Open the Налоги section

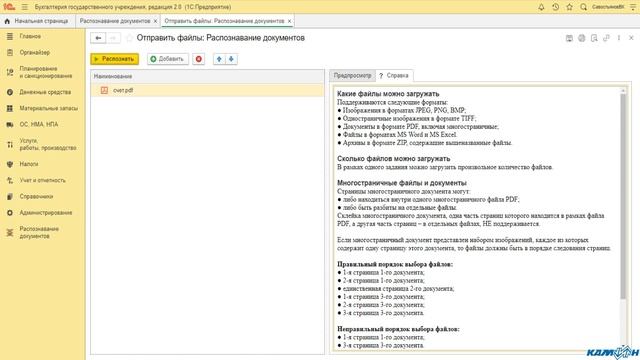(29, 164)
